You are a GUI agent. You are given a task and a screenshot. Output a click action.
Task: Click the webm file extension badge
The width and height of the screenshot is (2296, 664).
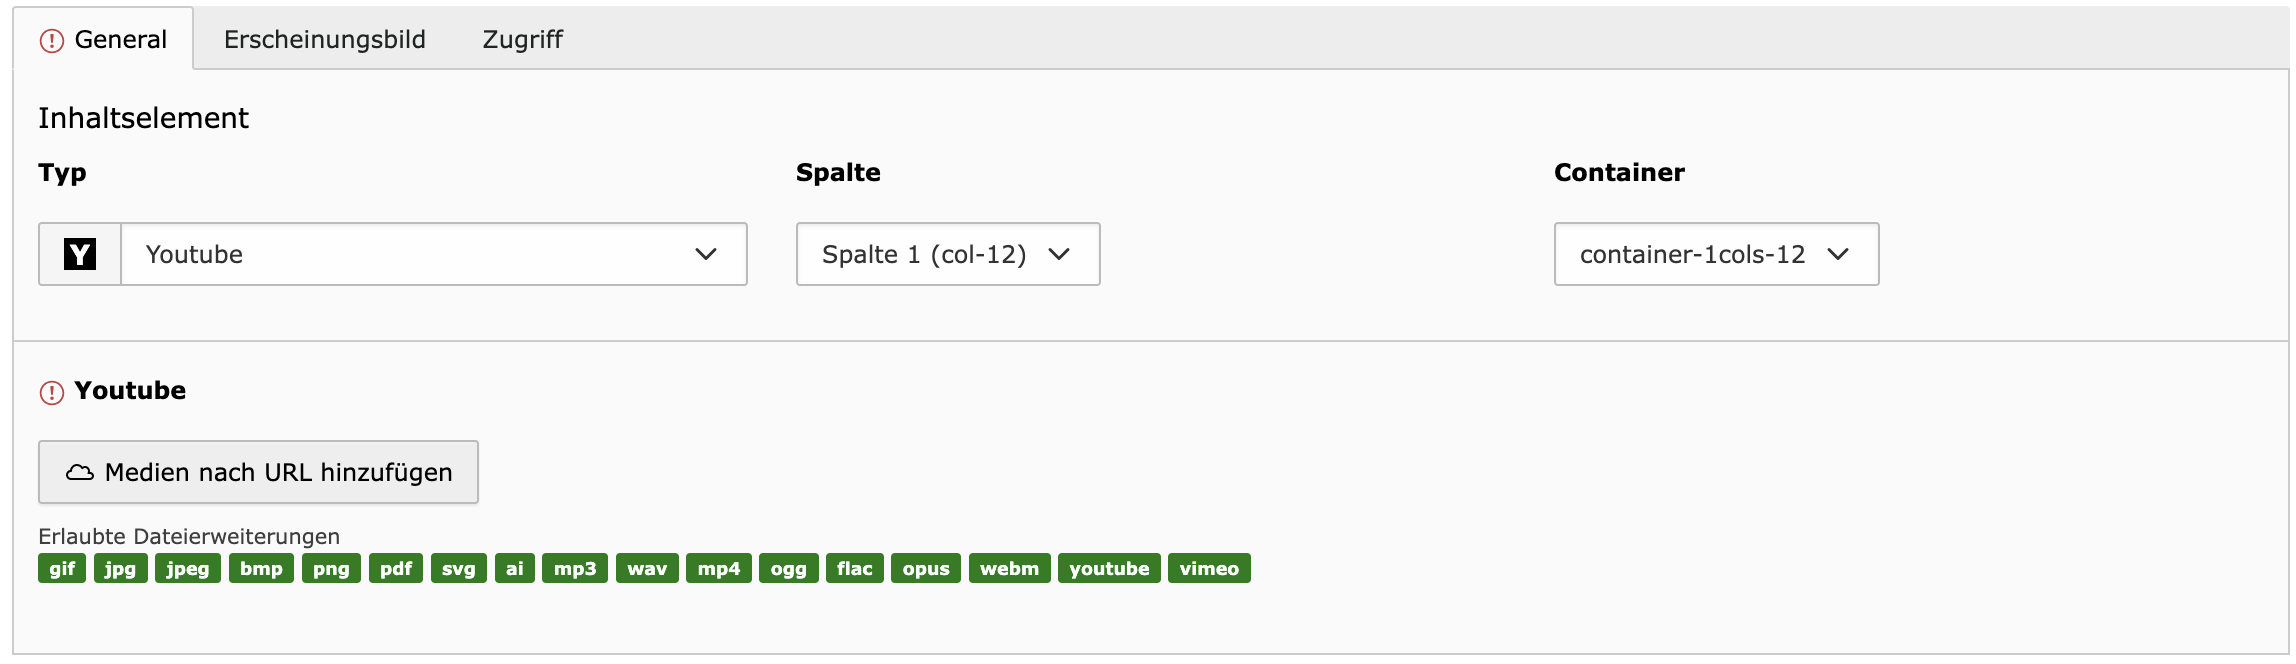coord(1008,568)
